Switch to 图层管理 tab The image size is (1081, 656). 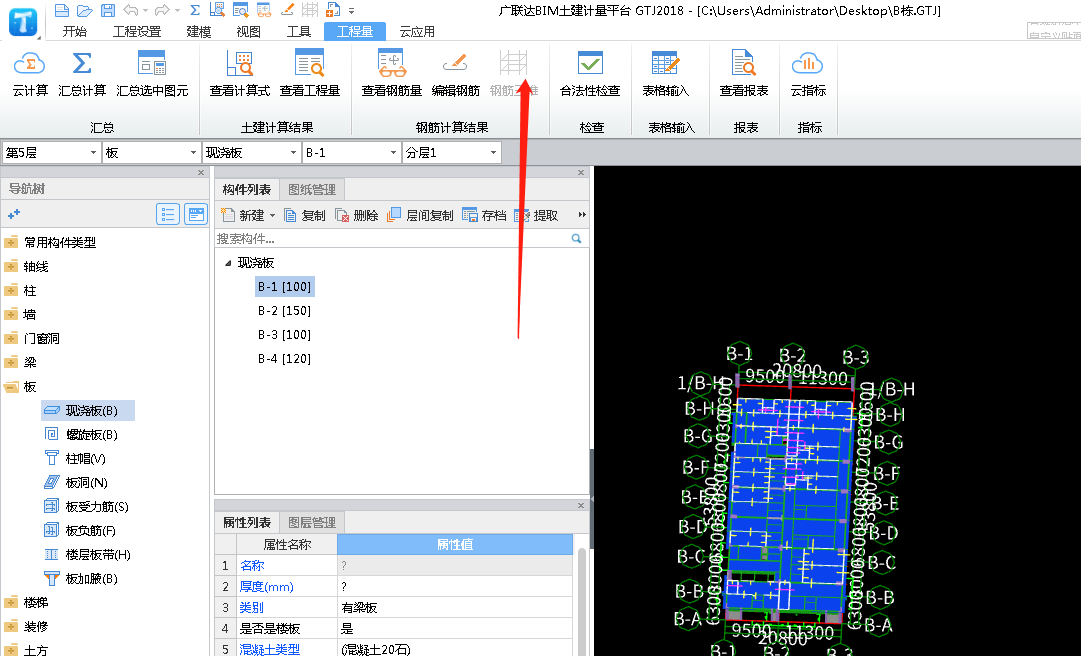coord(312,522)
